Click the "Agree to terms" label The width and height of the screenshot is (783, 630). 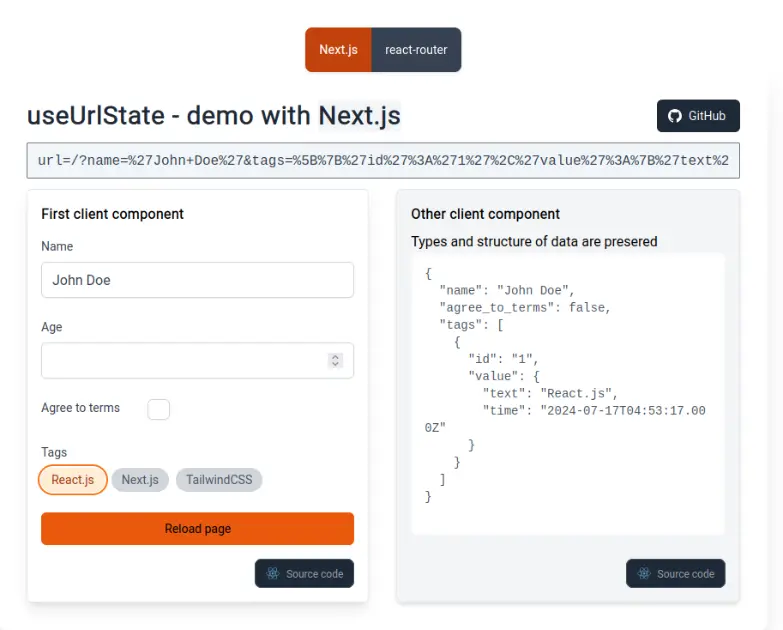coord(80,408)
